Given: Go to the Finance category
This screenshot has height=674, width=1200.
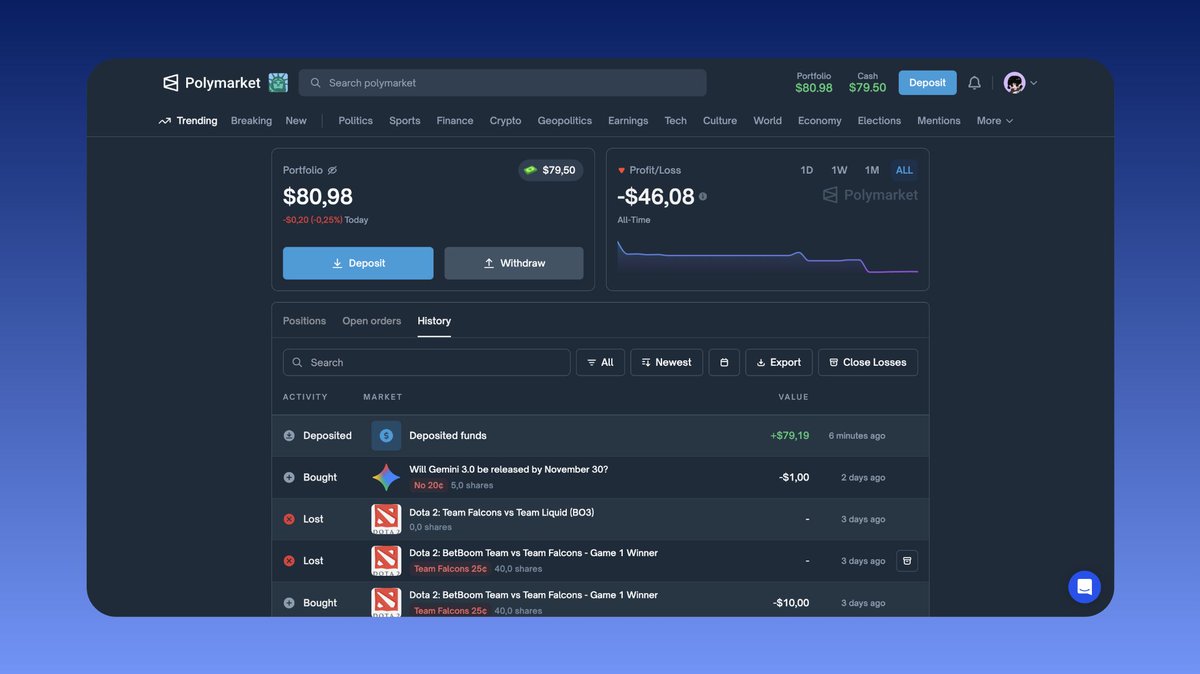Looking at the screenshot, I should click(455, 121).
